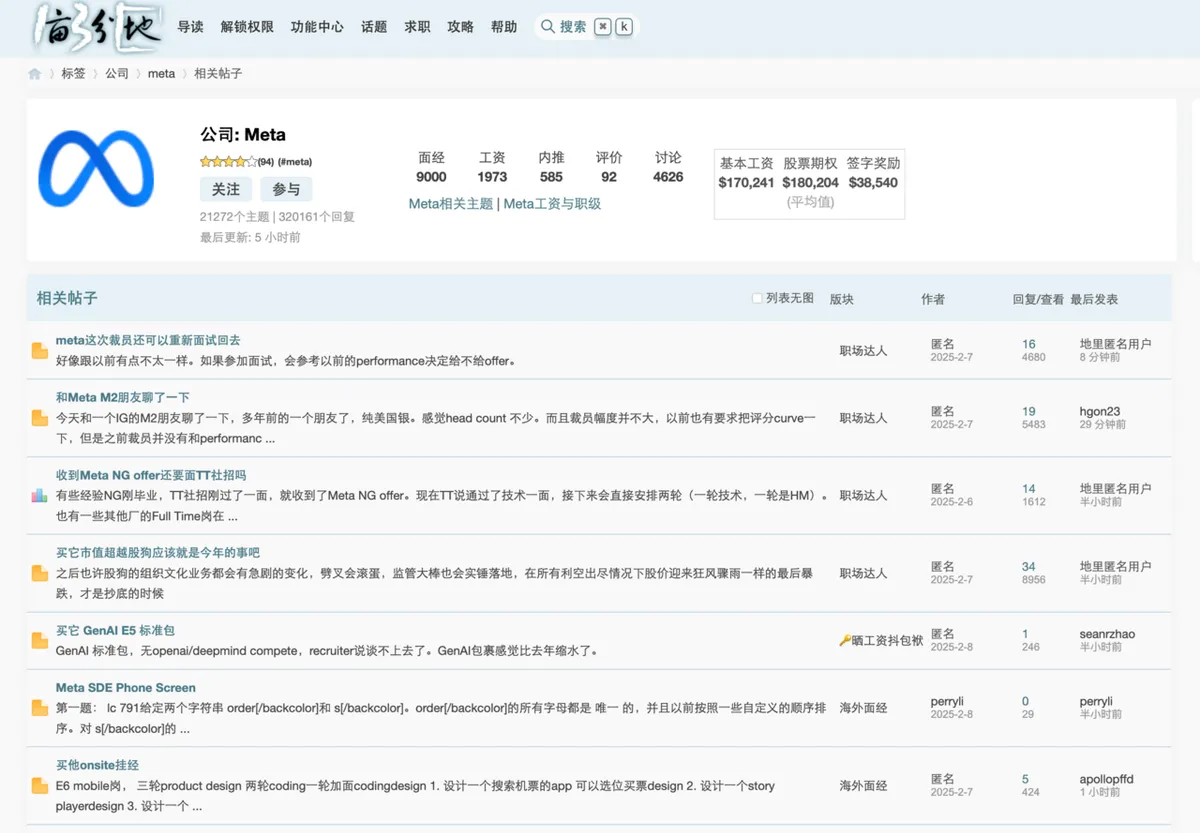This screenshot has height=833, width=1200.
Task: Click the 公司 breadcrumb link
Action: click(117, 74)
